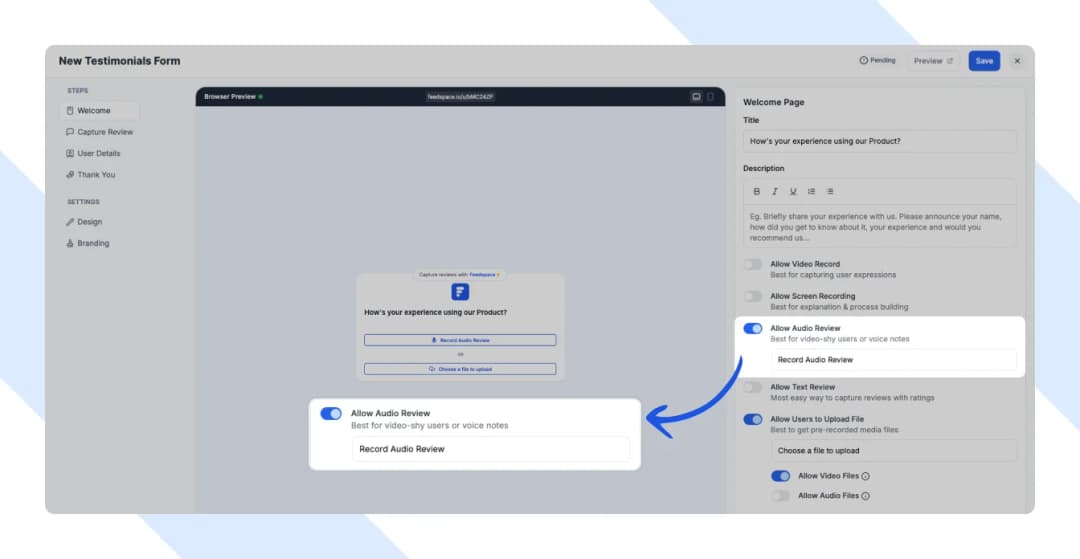The image size is (1080, 559).
Task: Click 'Best for capturing user expressions' text
Action: tap(833, 275)
